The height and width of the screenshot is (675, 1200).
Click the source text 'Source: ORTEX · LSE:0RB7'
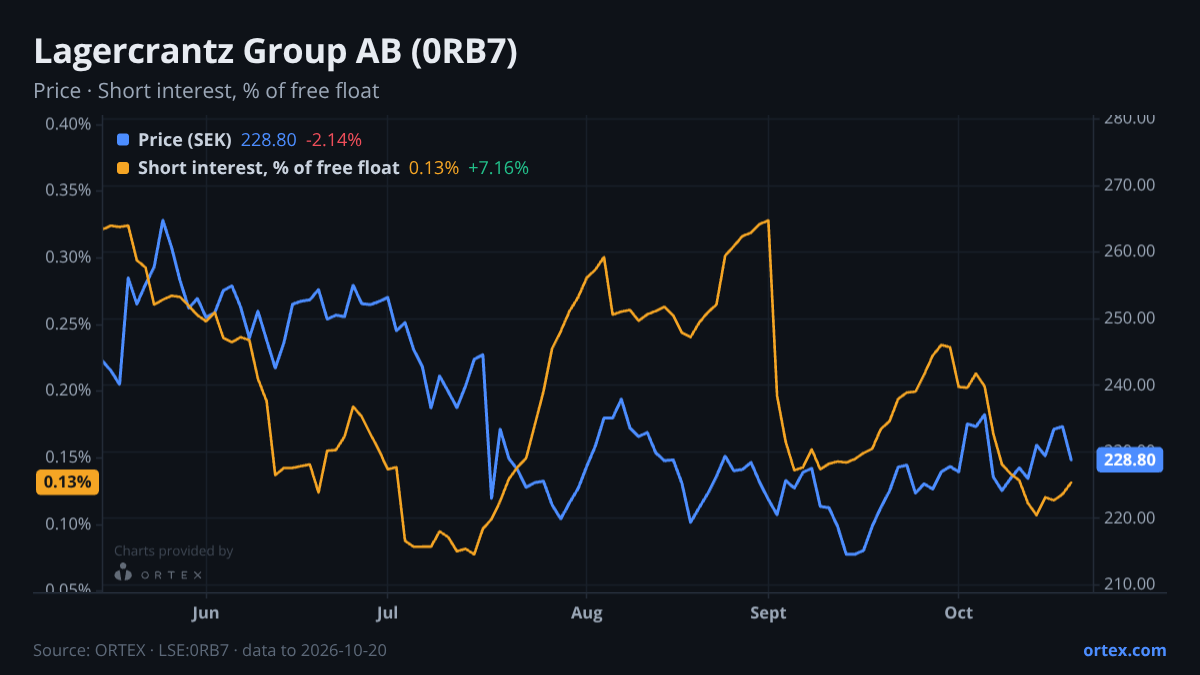[133, 650]
